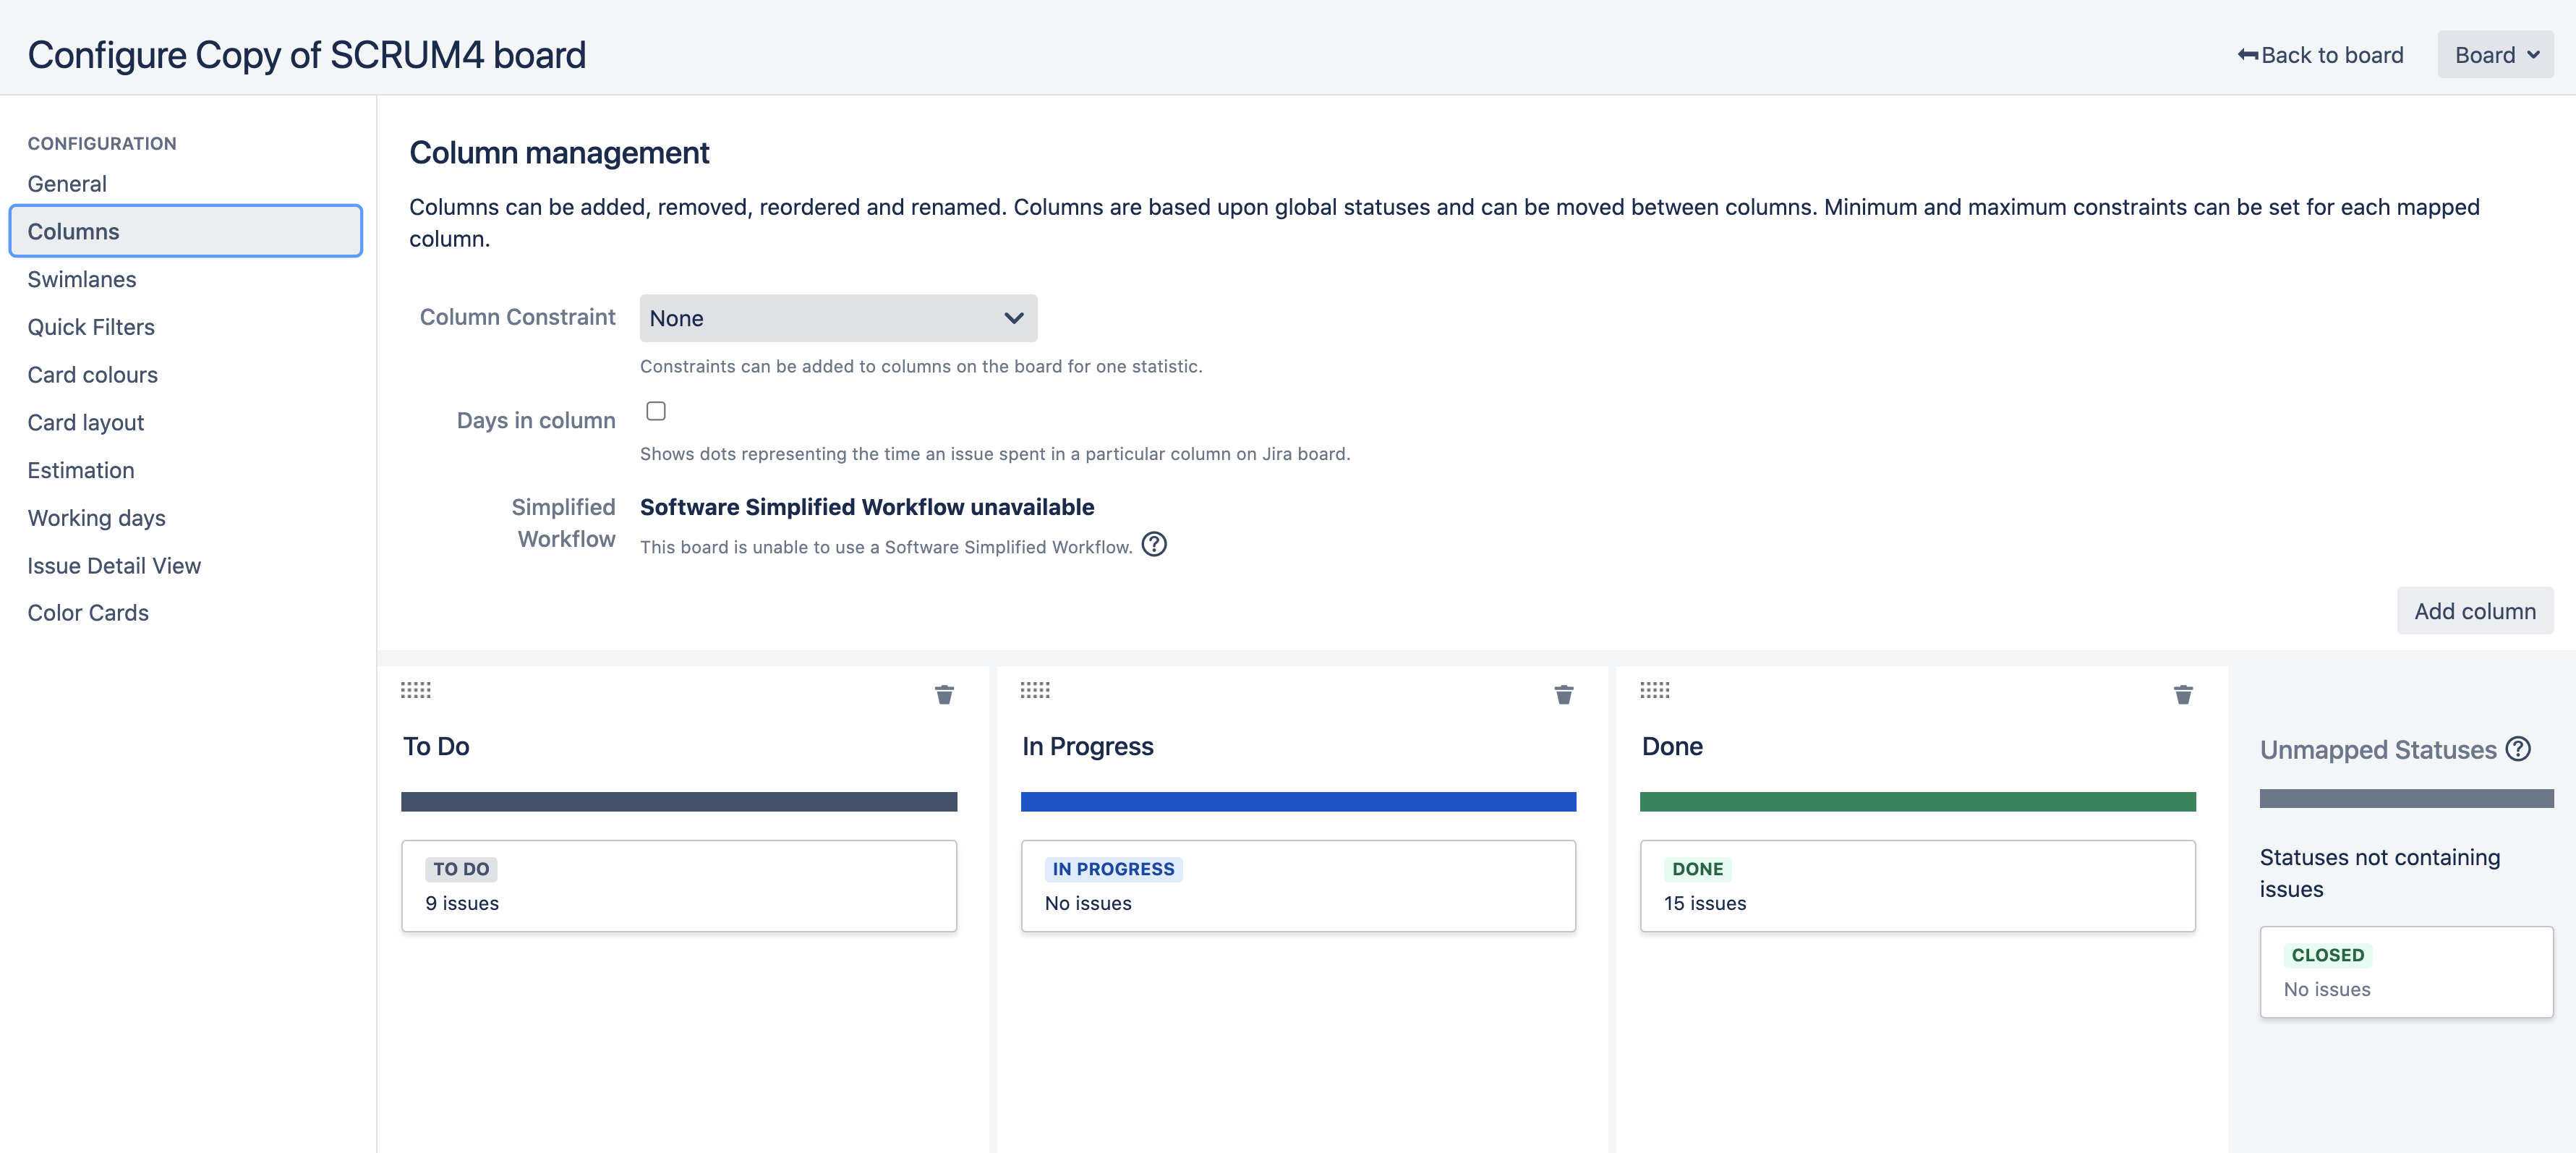Image resolution: width=2576 pixels, height=1153 pixels.
Task: Enable the Days in column checkbox
Action: point(656,411)
